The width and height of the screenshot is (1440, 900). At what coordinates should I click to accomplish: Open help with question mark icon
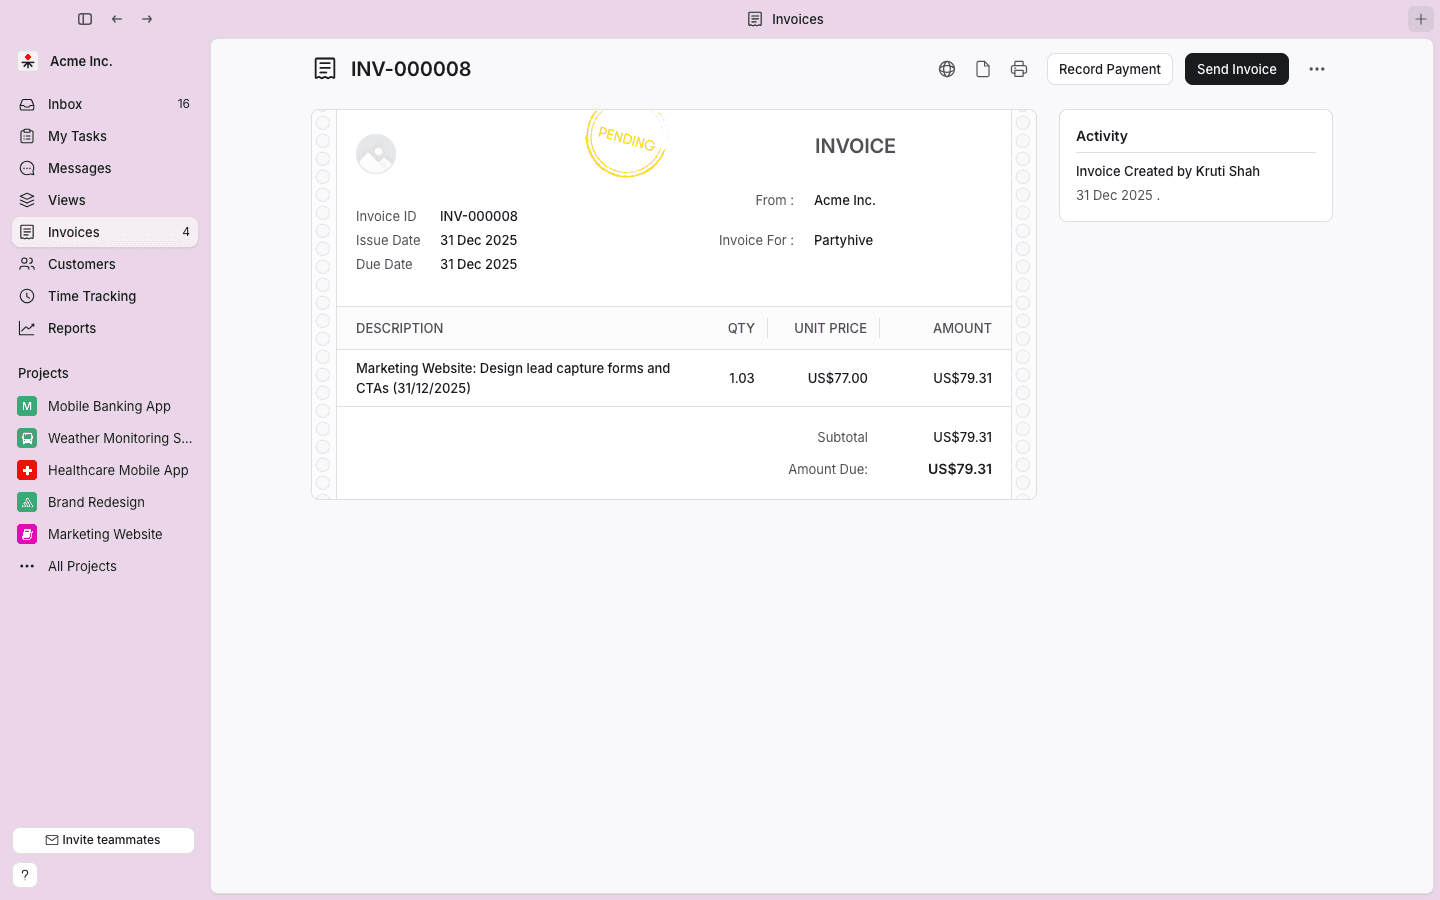(25, 875)
